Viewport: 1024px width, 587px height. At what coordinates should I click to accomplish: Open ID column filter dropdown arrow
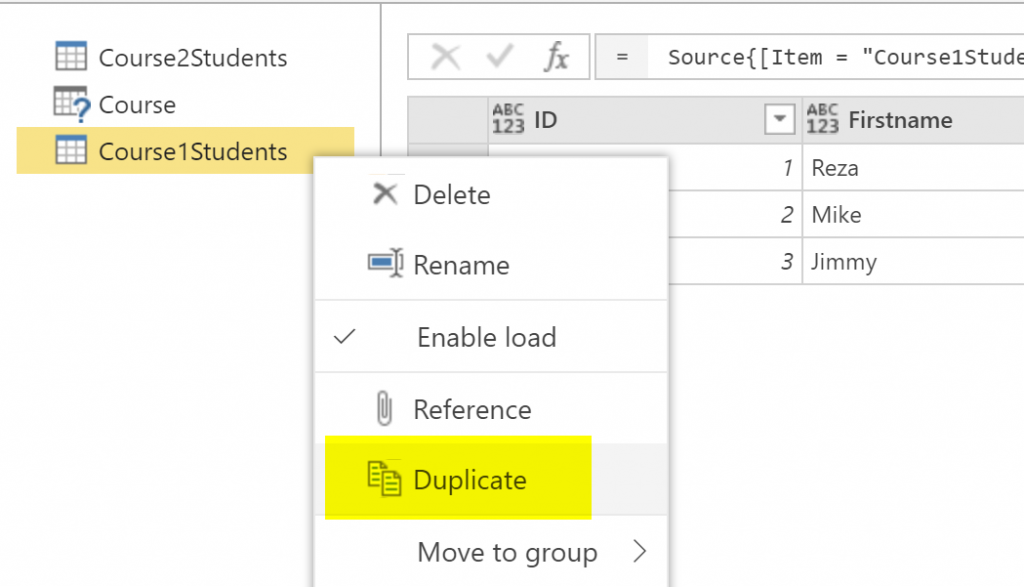778,120
